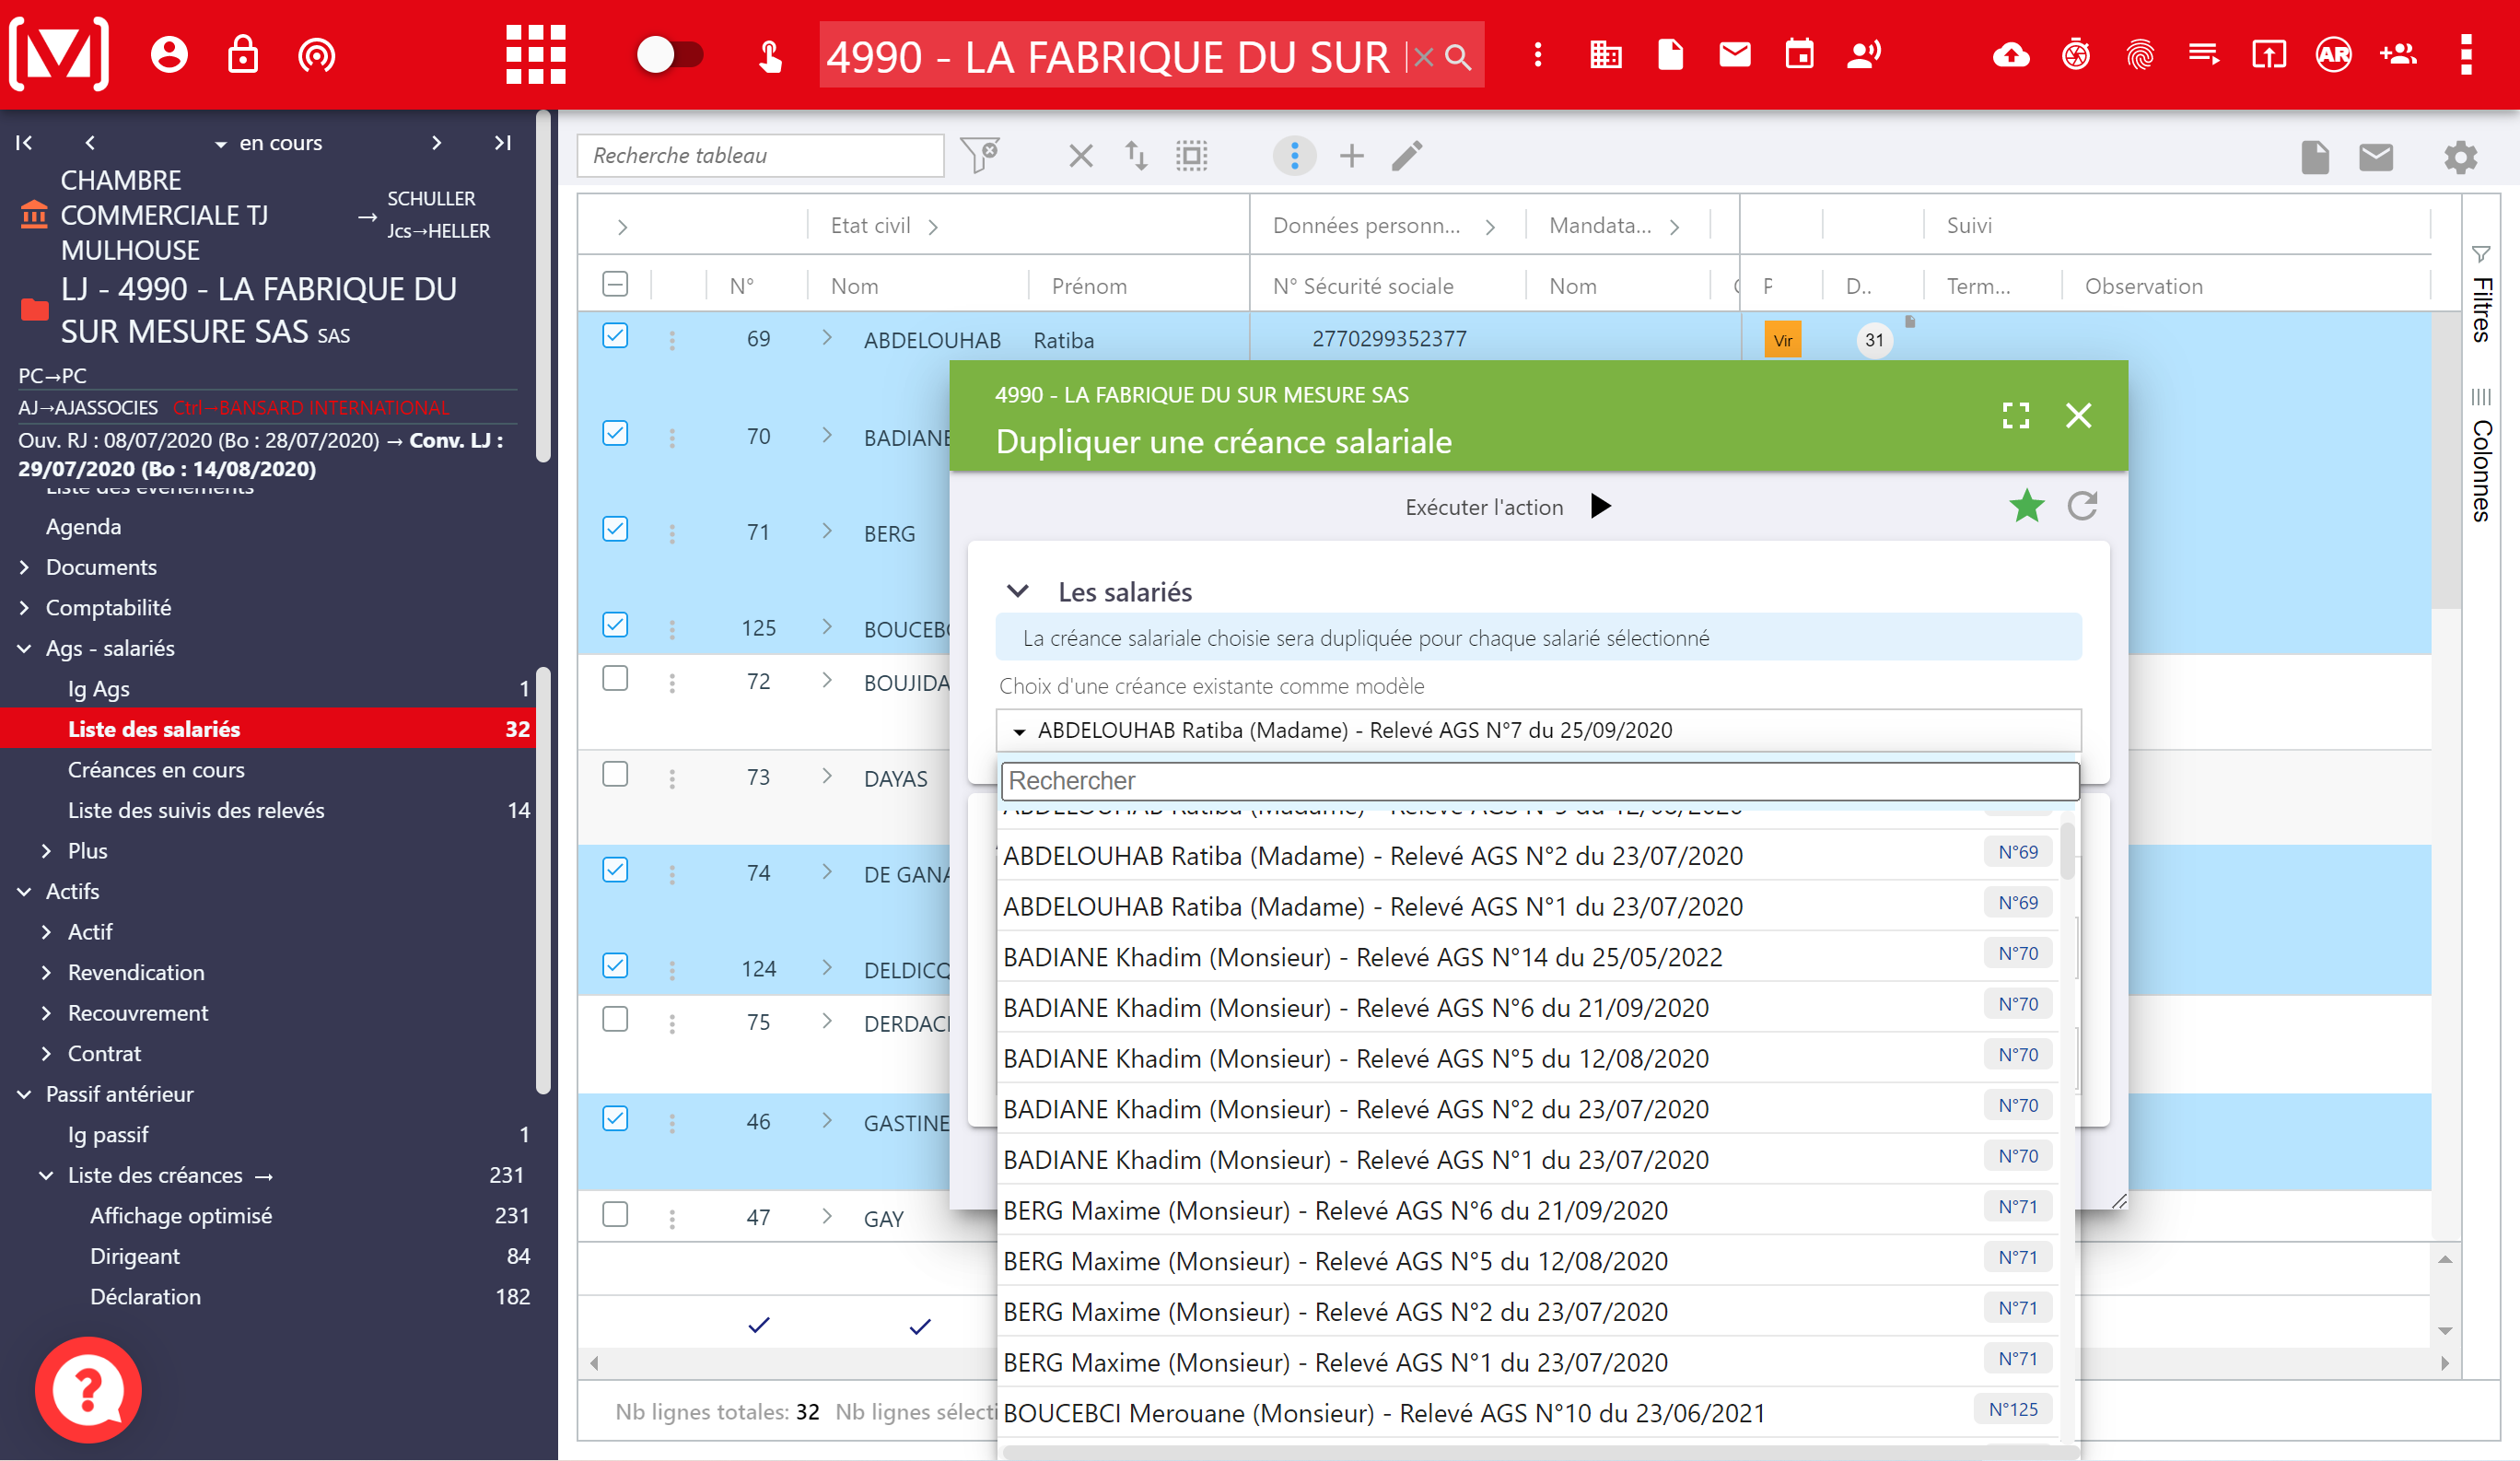Click the touch pointer icon
Image resolution: width=2520 pixels, height=1461 pixels.
click(770, 56)
